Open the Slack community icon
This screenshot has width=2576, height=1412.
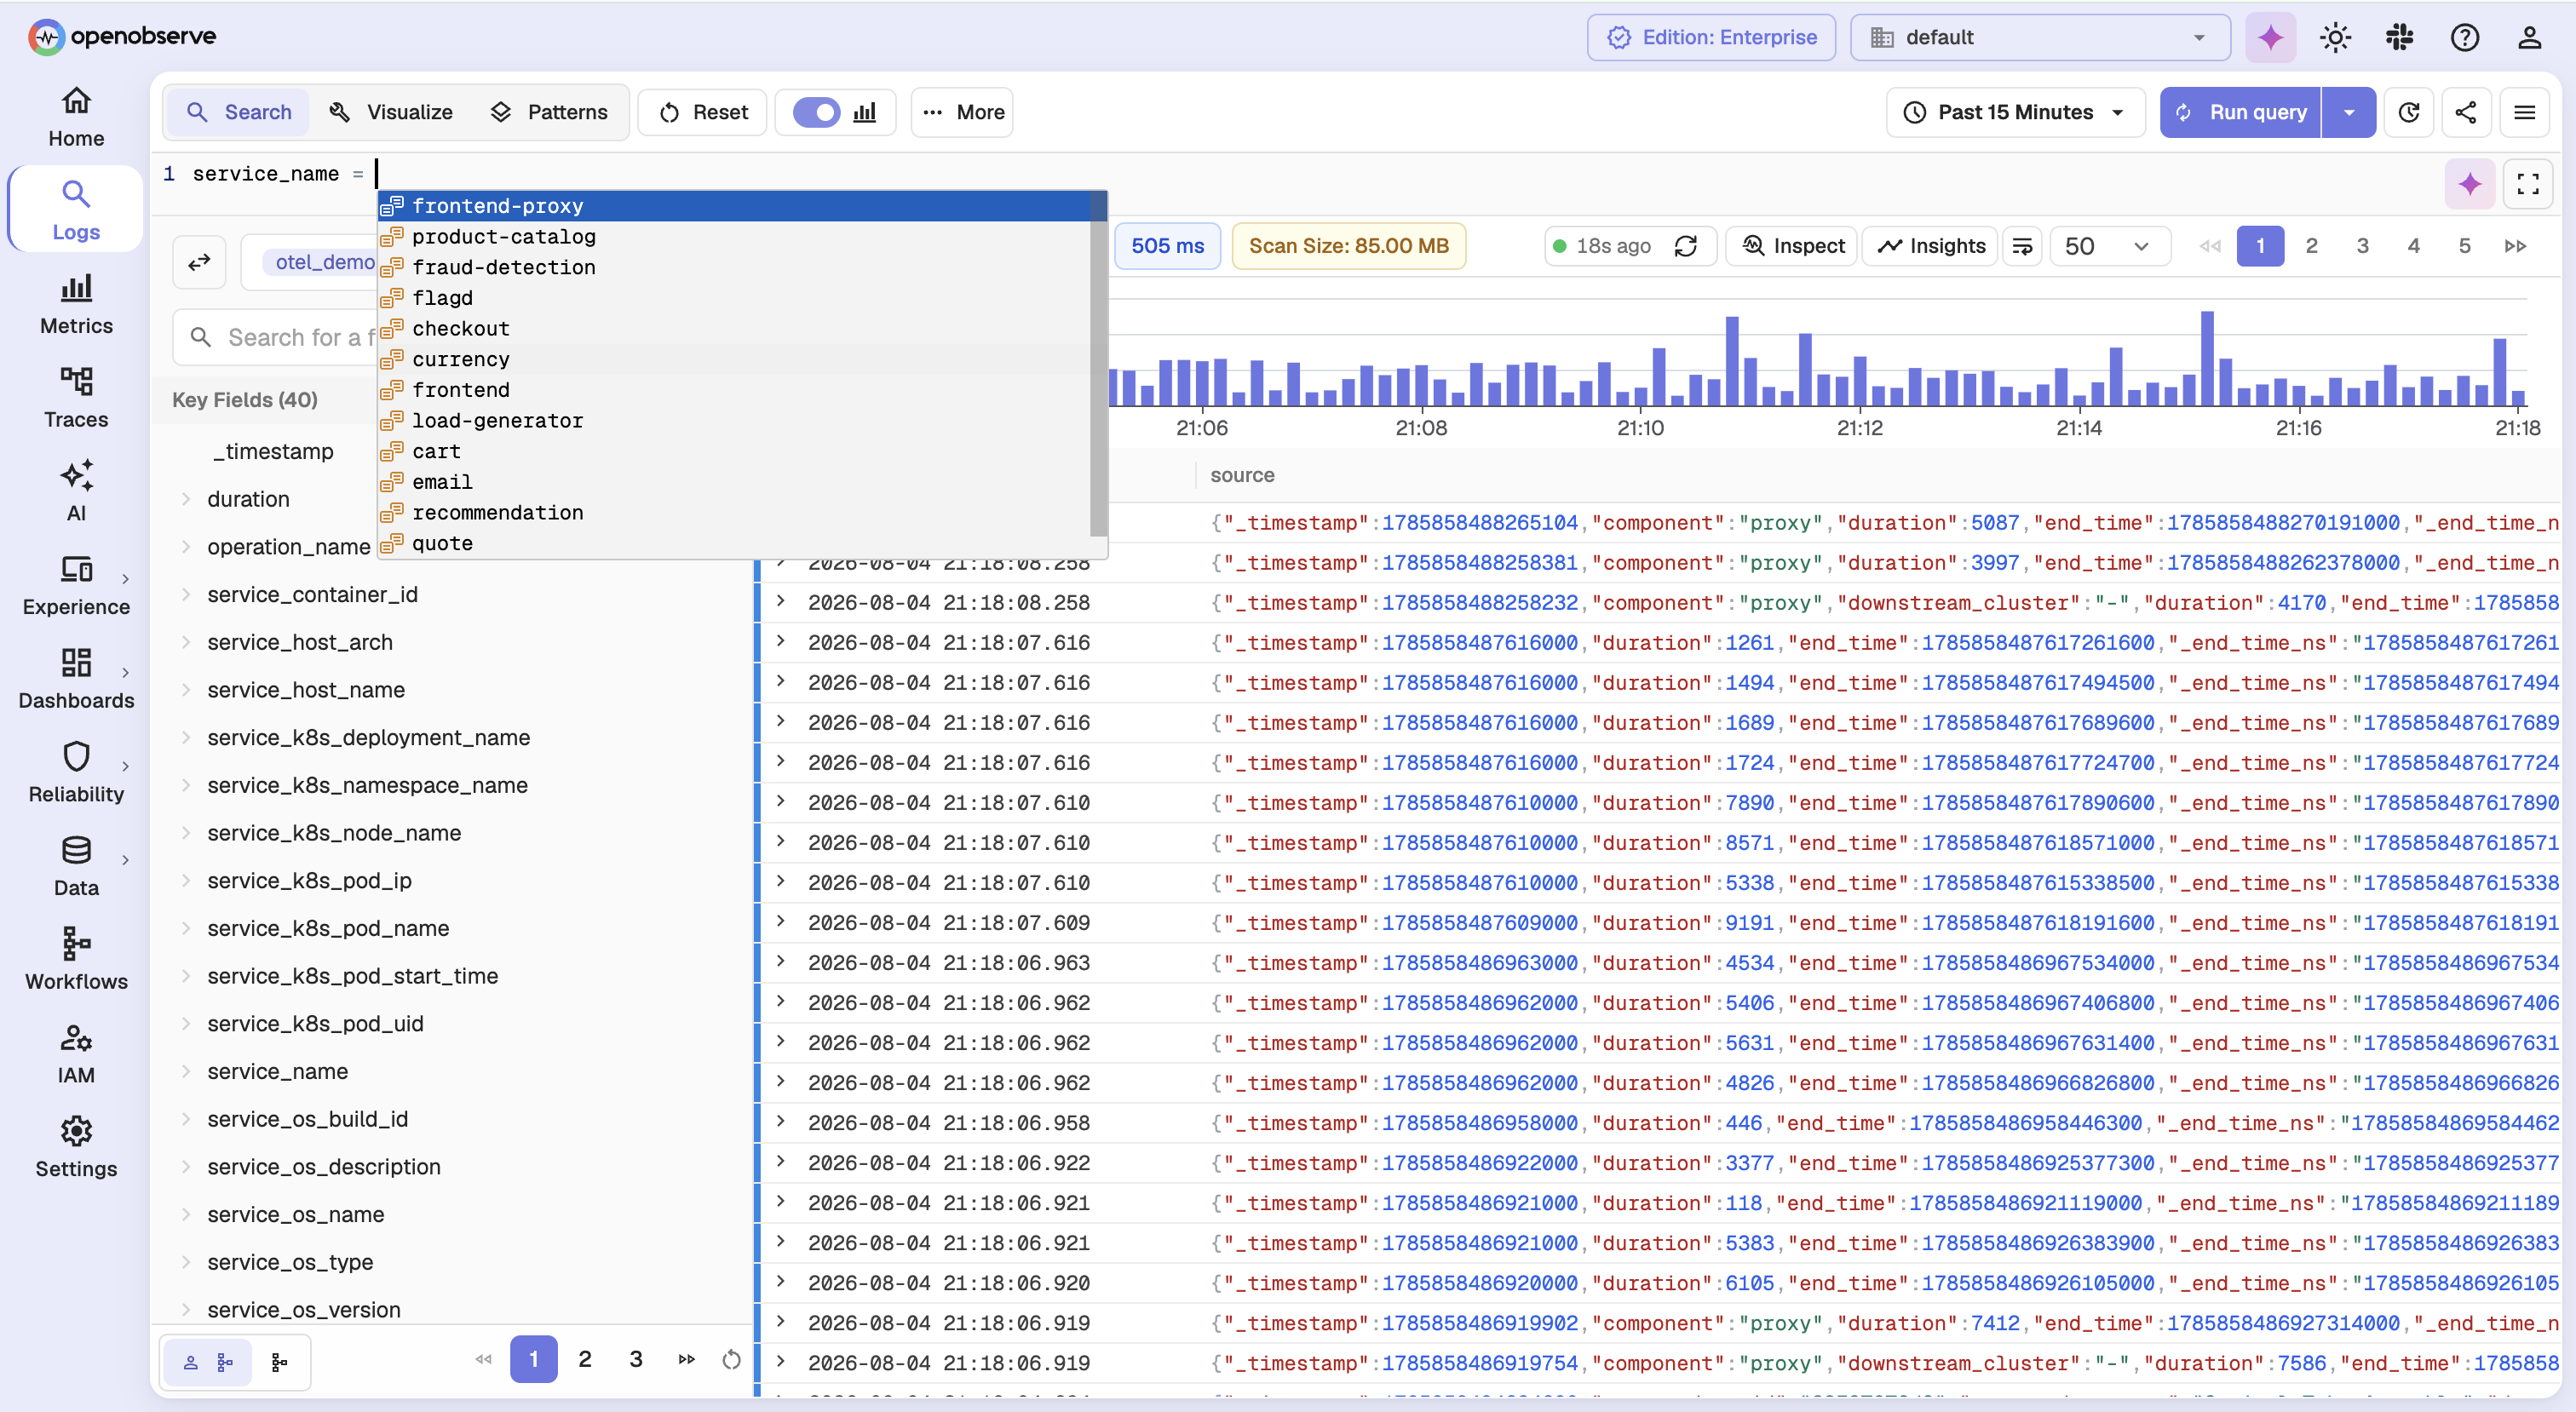[x=2400, y=38]
